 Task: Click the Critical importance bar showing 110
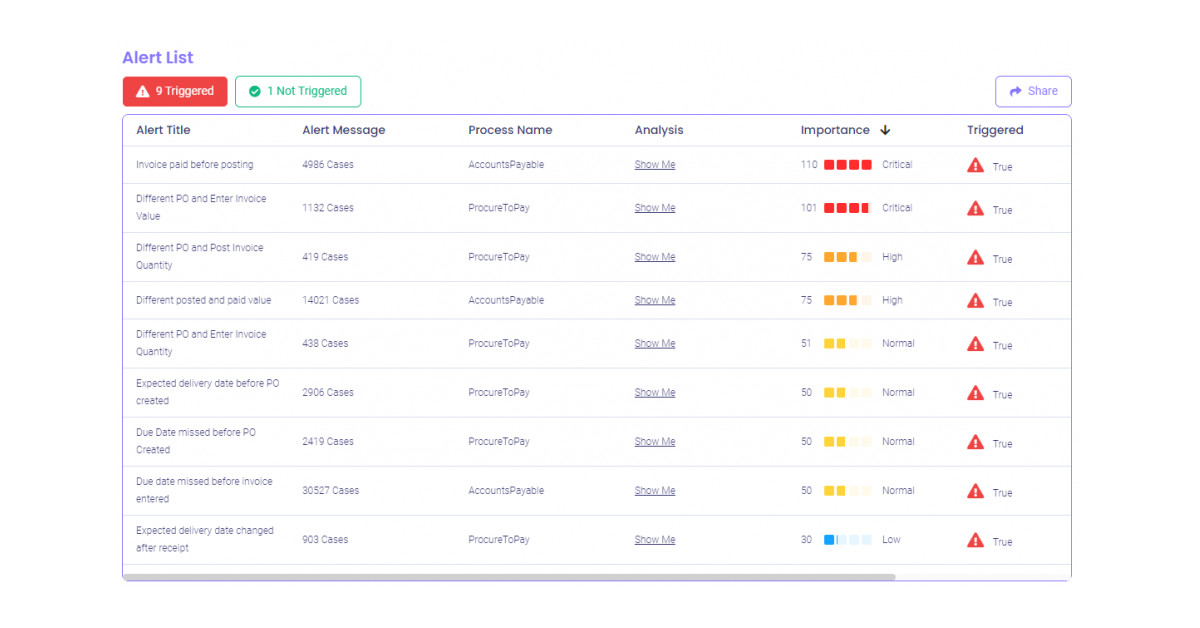pos(849,164)
